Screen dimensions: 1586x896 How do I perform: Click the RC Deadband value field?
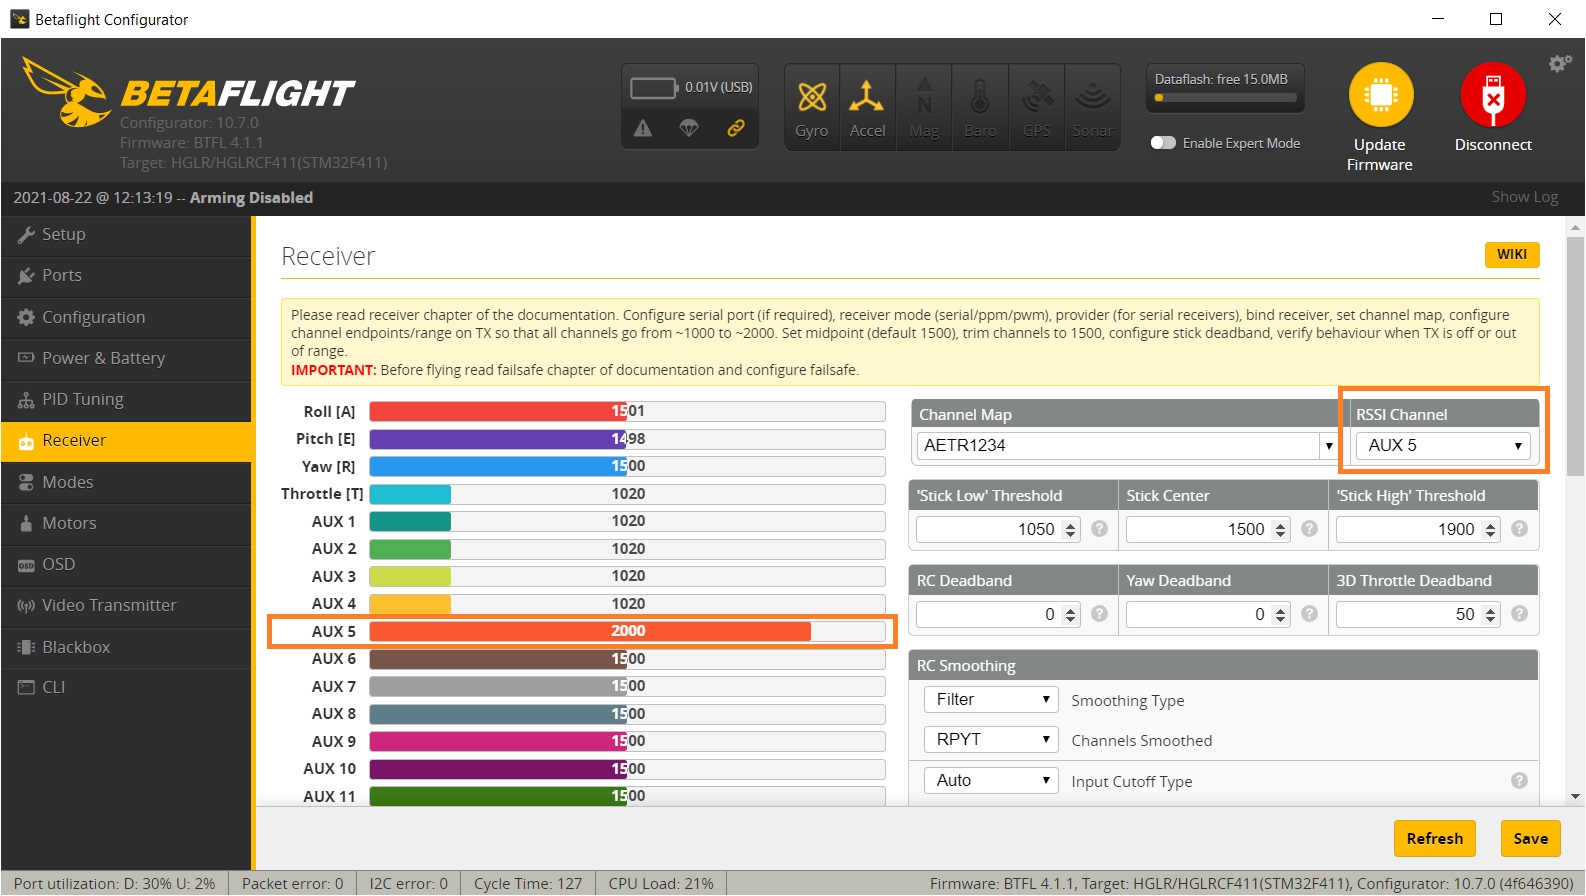998,615
